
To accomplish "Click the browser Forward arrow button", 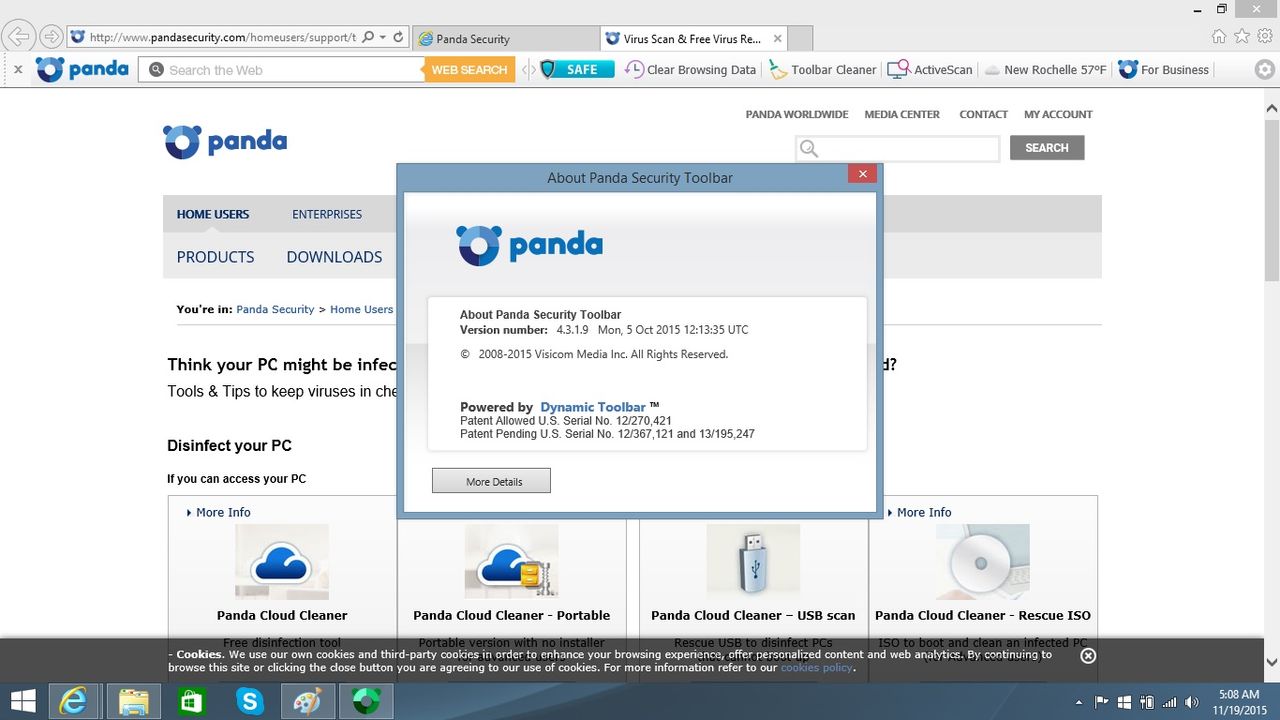I will tap(50, 37).
